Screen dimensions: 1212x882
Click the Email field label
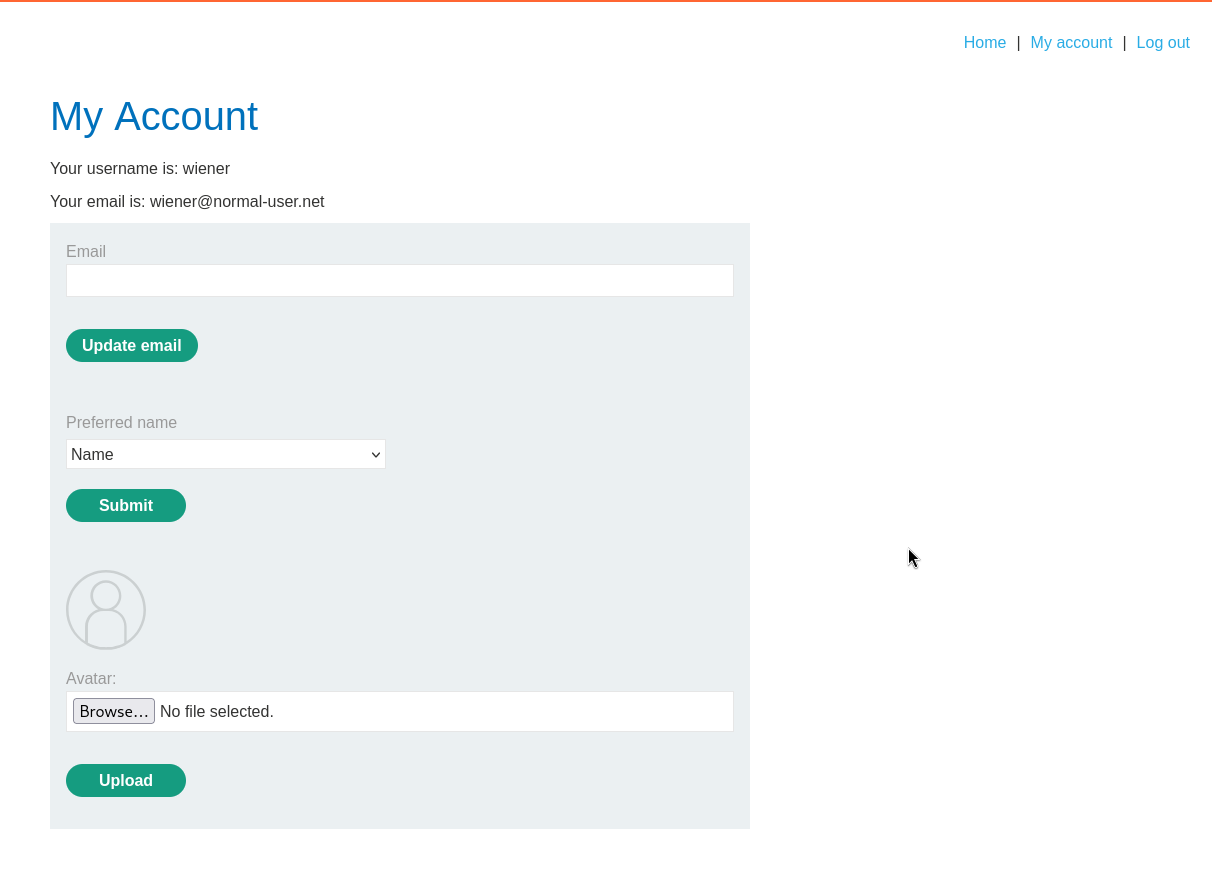coord(86,252)
